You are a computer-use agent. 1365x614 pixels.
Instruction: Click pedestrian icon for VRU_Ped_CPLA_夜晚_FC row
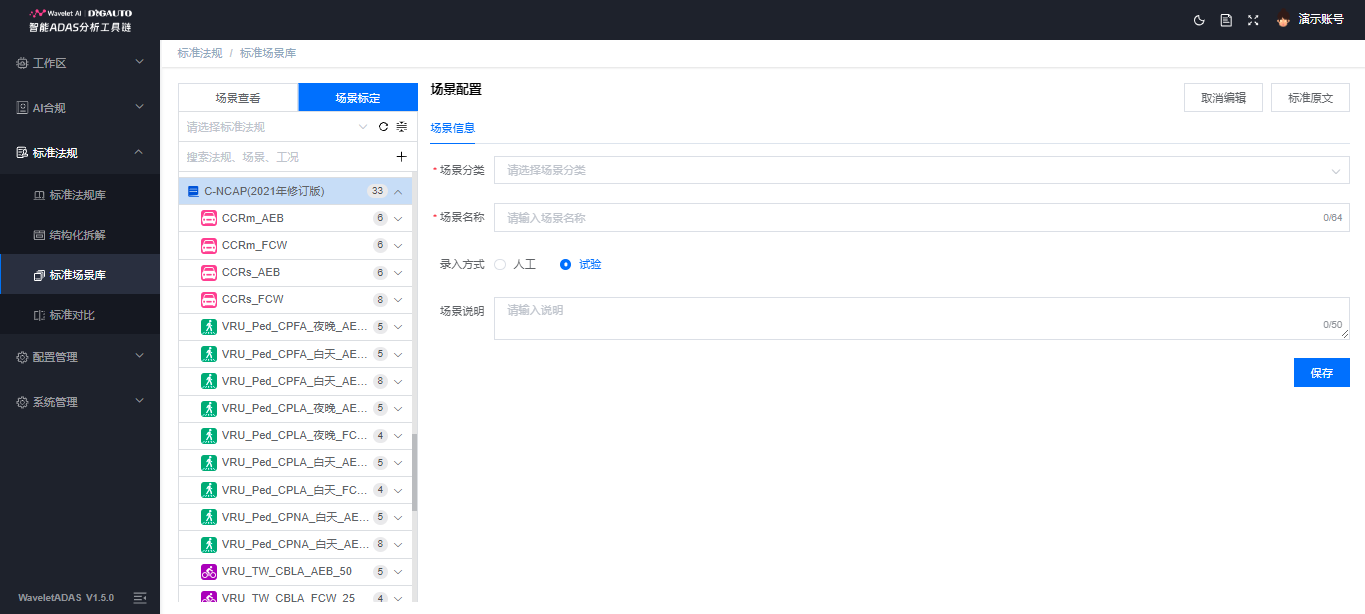point(209,435)
